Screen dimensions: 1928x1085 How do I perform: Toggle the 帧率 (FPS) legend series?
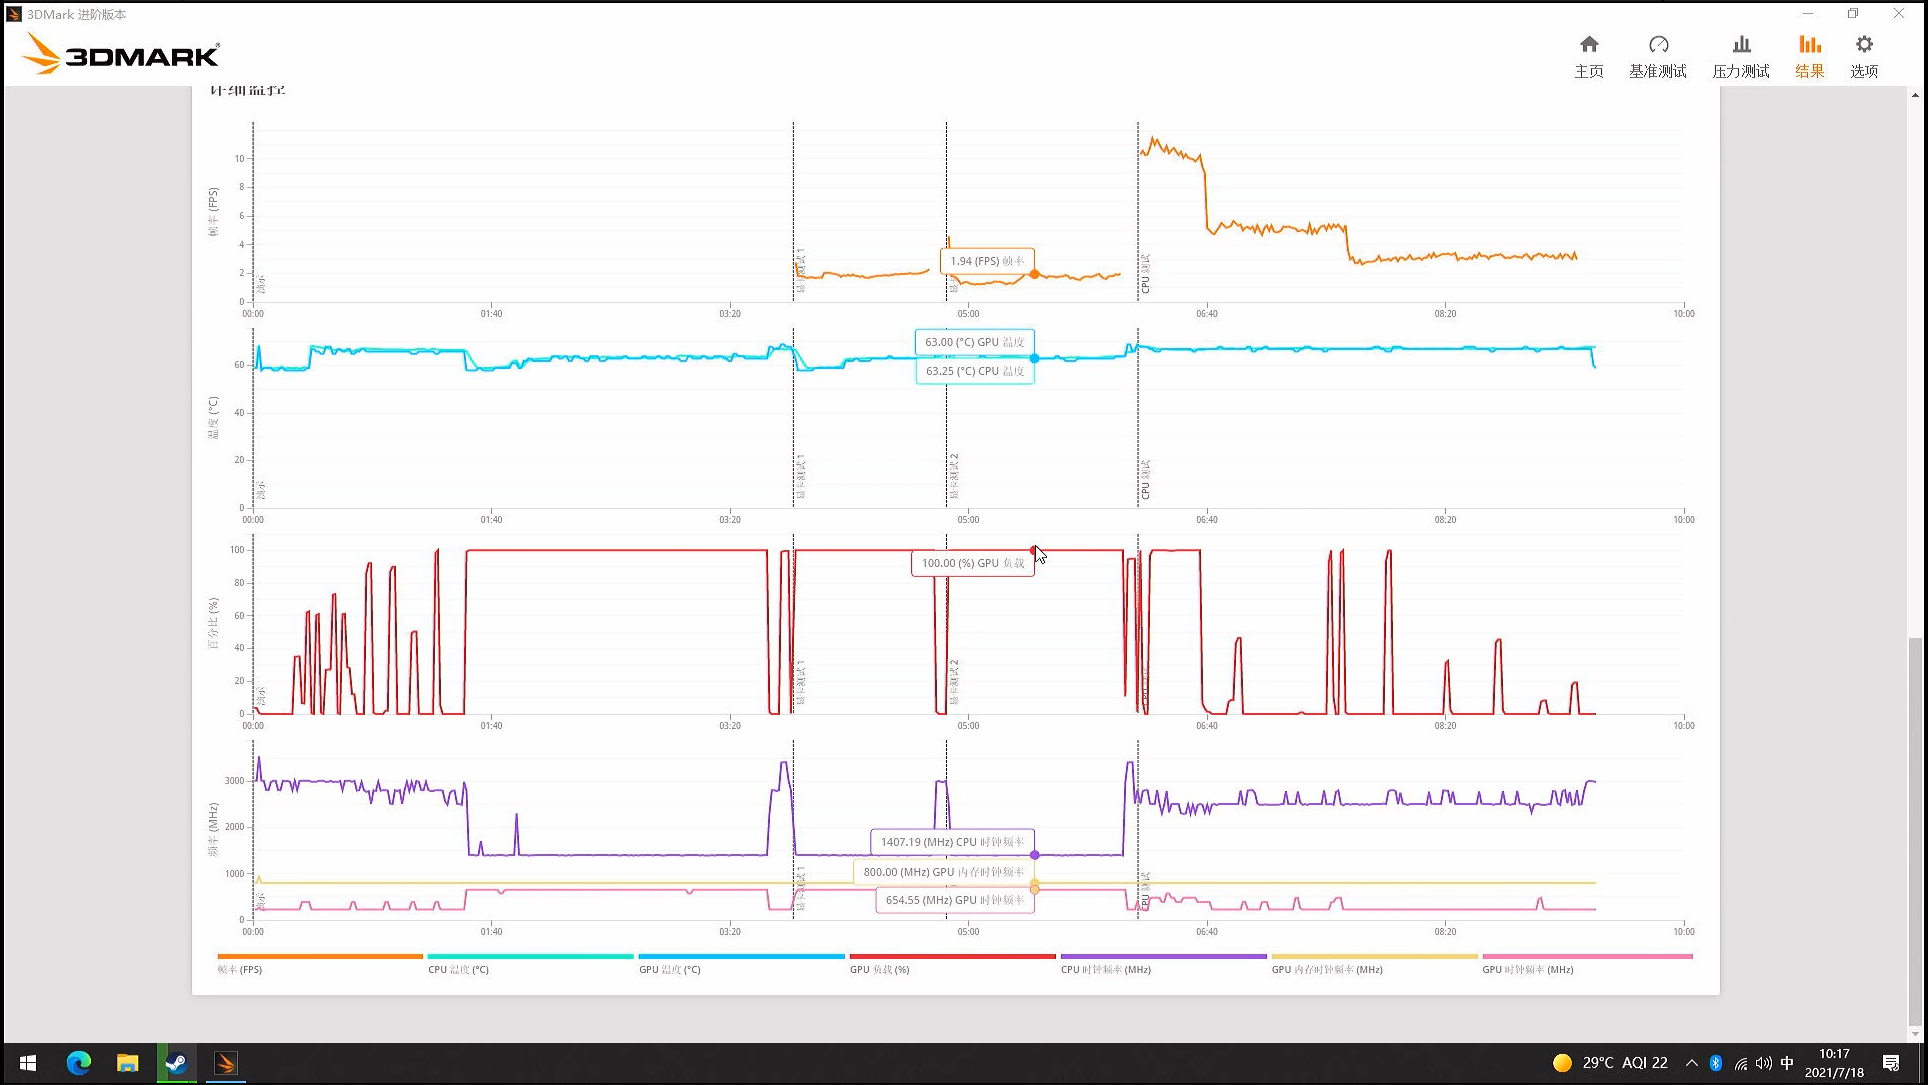click(240, 969)
